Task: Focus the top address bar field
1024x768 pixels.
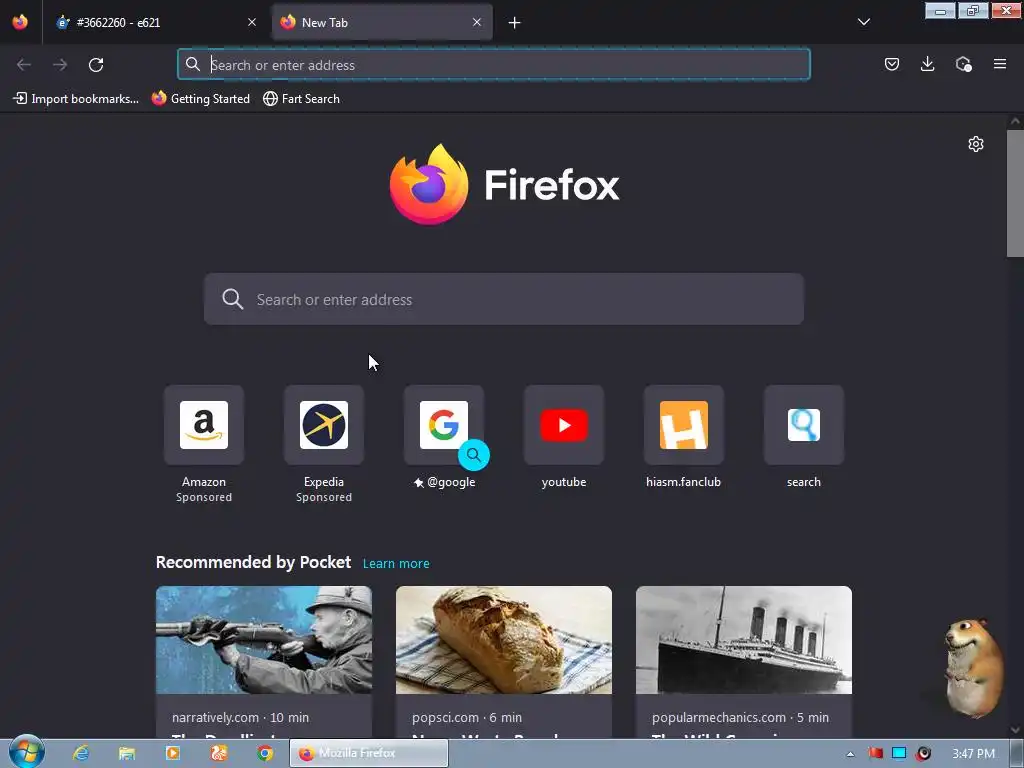Action: tap(494, 64)
